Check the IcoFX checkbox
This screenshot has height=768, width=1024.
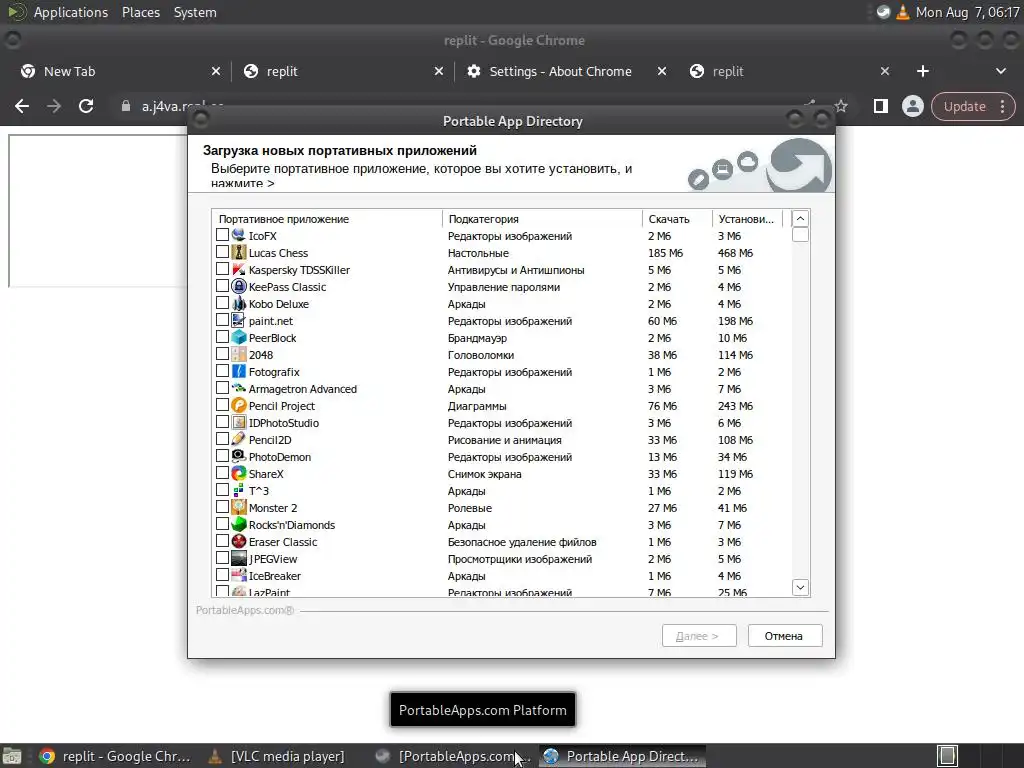(x=222, y=234)
